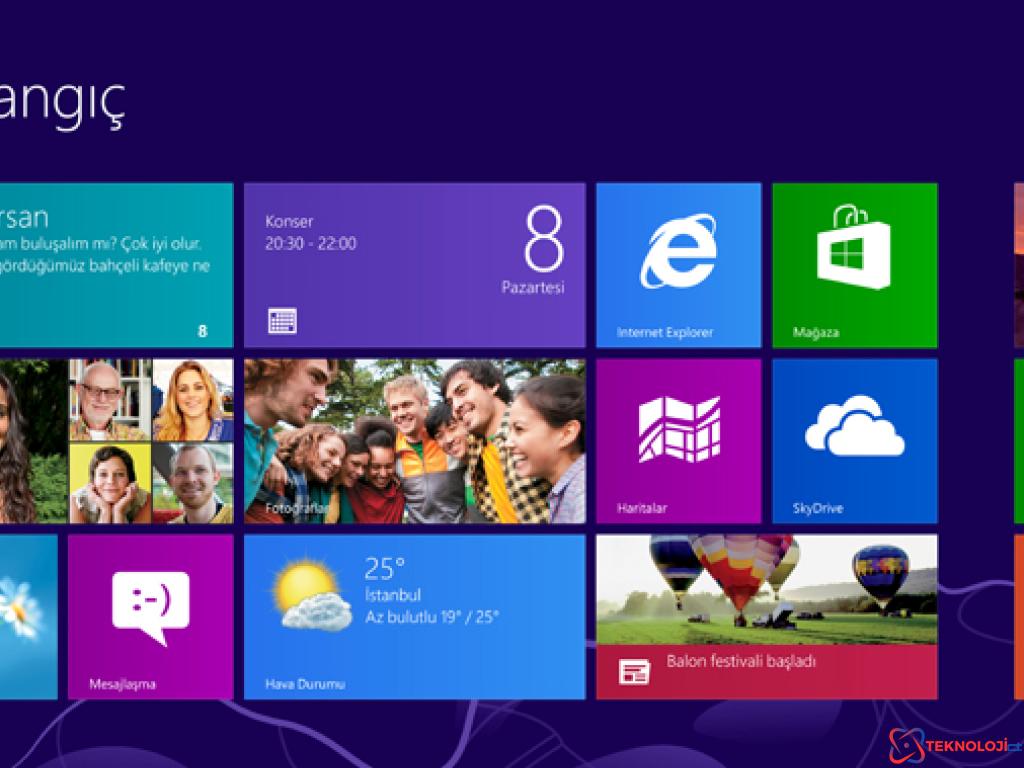Open the Fotoğraflar group photo tile
The height and width of the screenshot is (768, 1024).
pos(414,440)
